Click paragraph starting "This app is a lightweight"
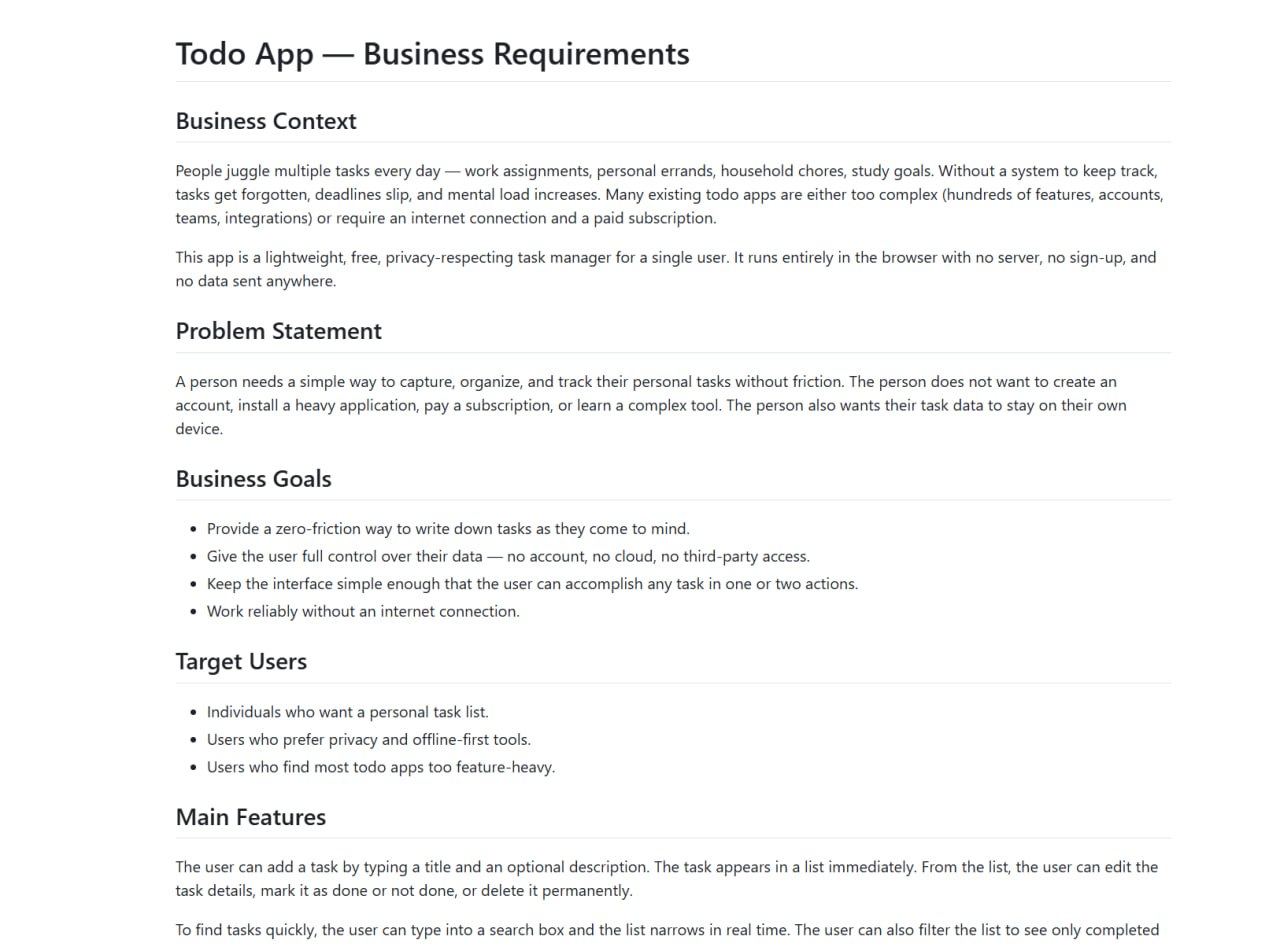The image size is (1280, 947). 666,269
